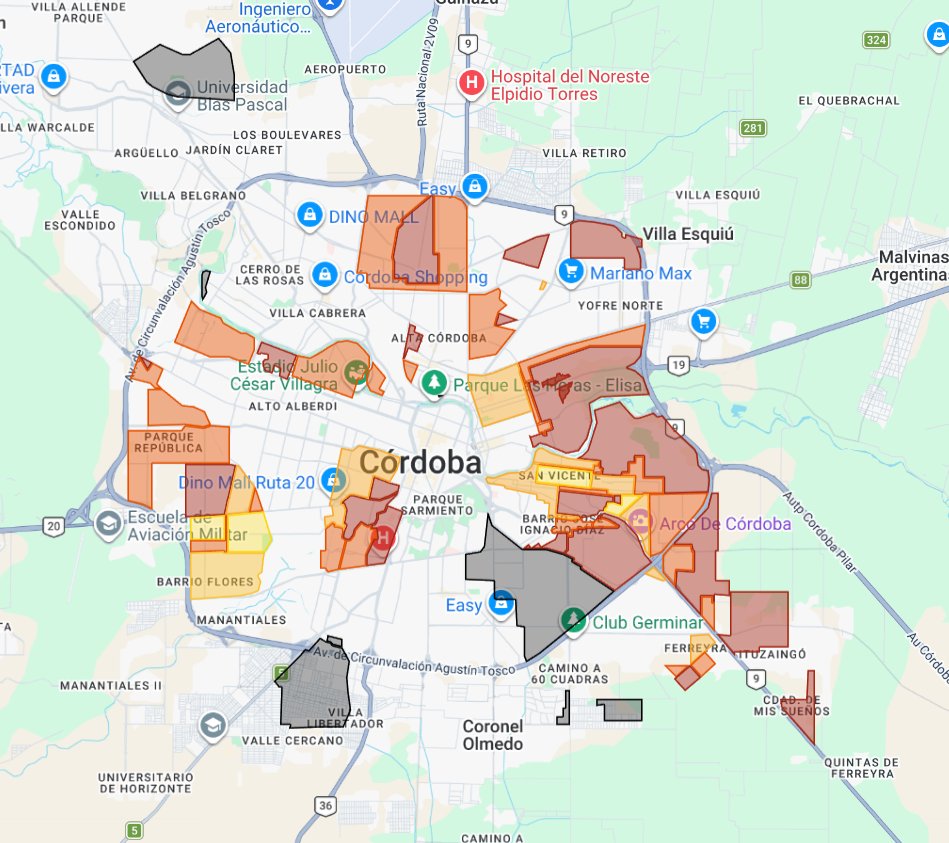
Task: Click the QUINTAS DE FERREYRA label
Action: click(861, 768)
